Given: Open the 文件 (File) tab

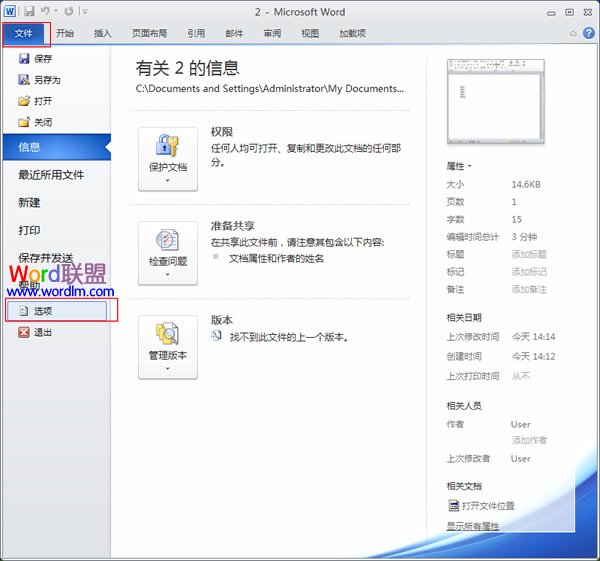Looking at the screenshot, I should pyautogui.click(x=24, y=34).
